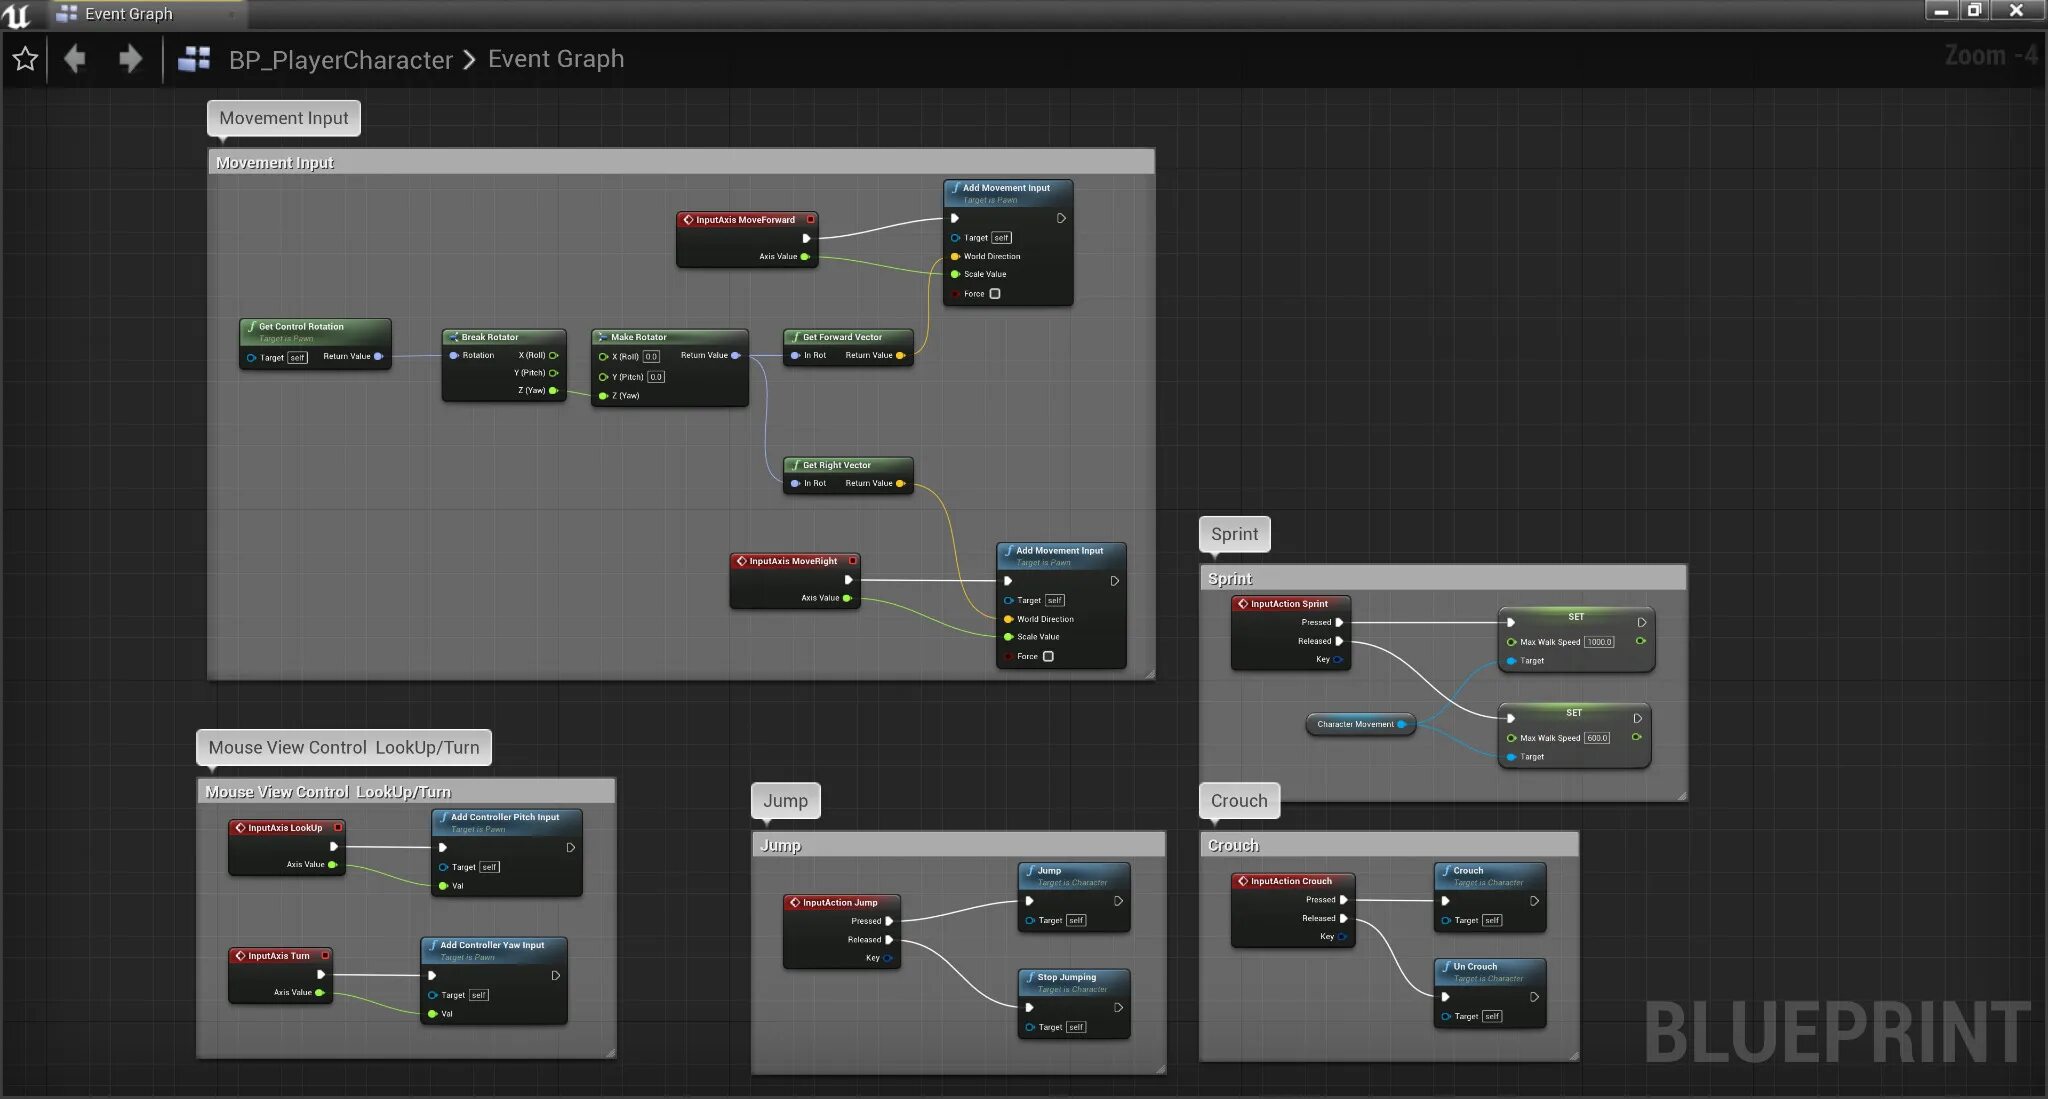Edit Max Walk Speed 600.0 value

coord(1597,738)
